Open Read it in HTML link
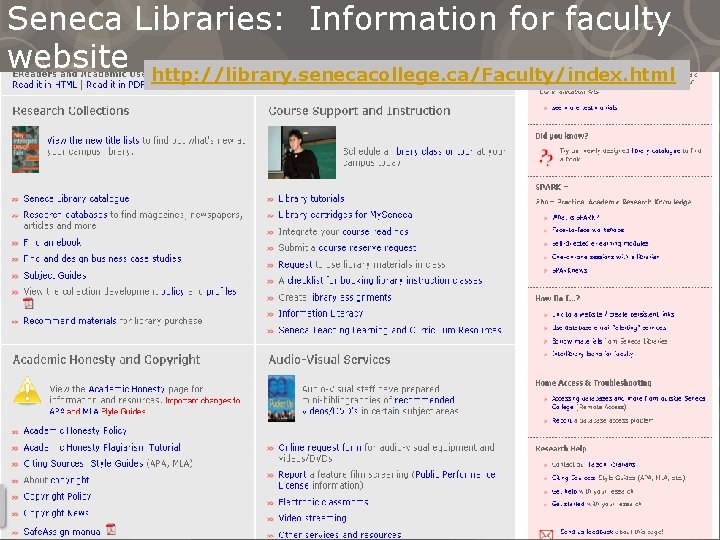The width and height of the screenshot is (720, 540). [x=45, y=84]
